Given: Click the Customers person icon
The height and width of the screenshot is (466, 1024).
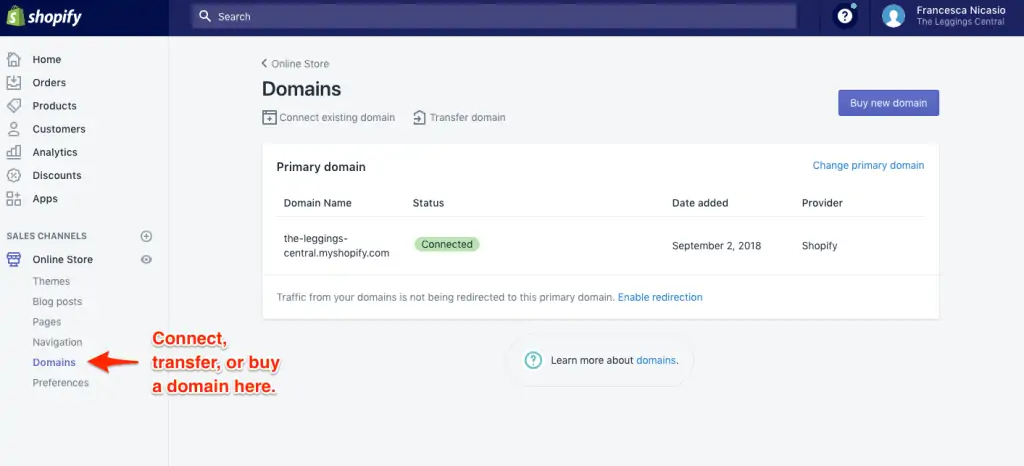Looking at the screenshot, I should [14, 129].
